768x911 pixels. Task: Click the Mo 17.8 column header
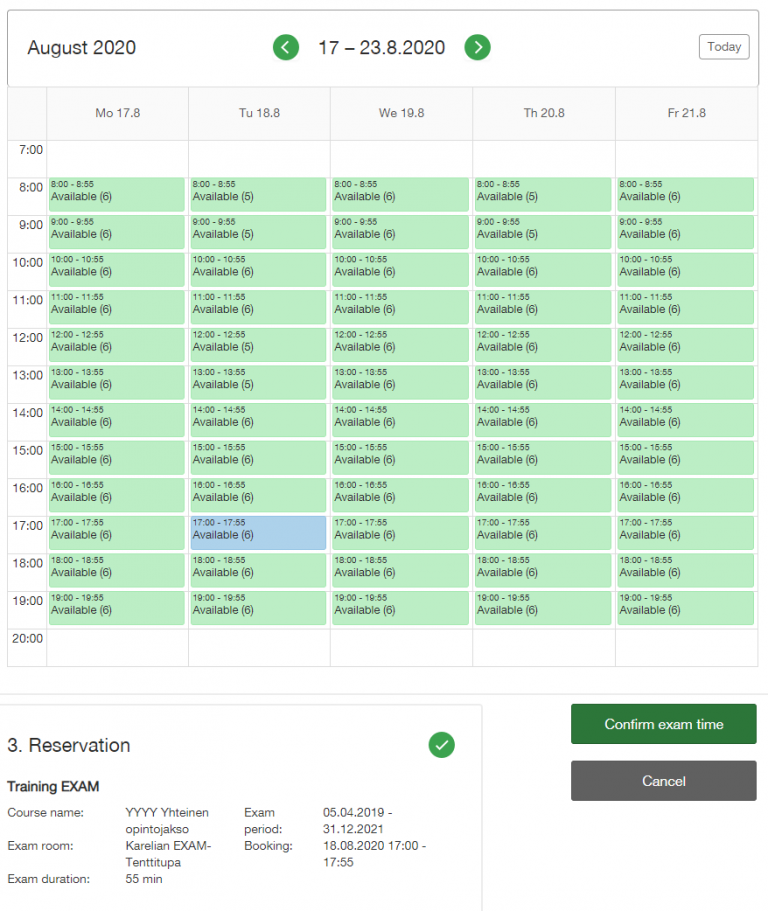pyautogui.click(x=117, y=113)
